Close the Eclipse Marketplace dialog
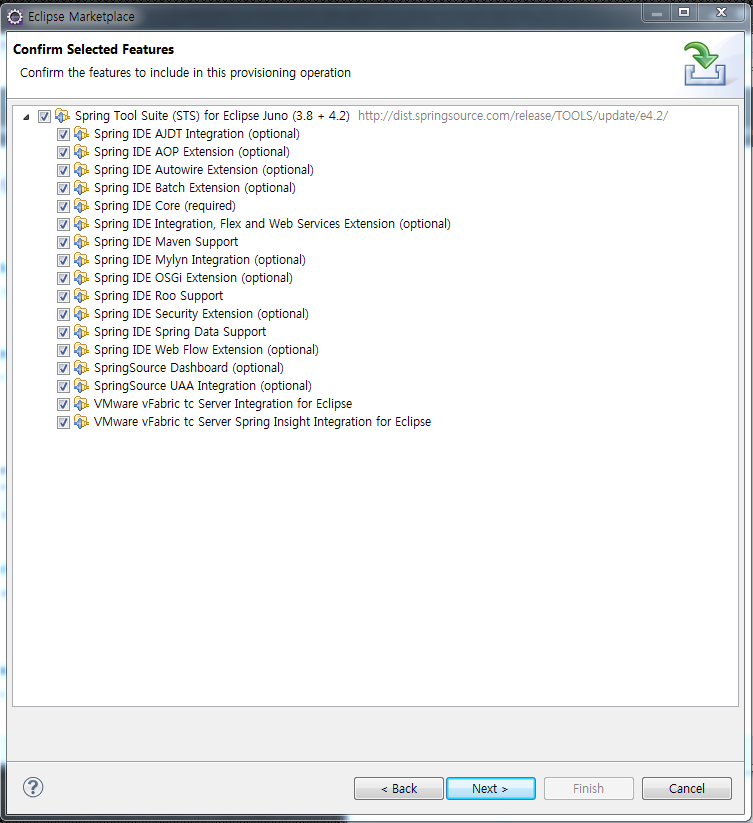The width and height of the screenshot is (753, 823). tap(722, 13)
